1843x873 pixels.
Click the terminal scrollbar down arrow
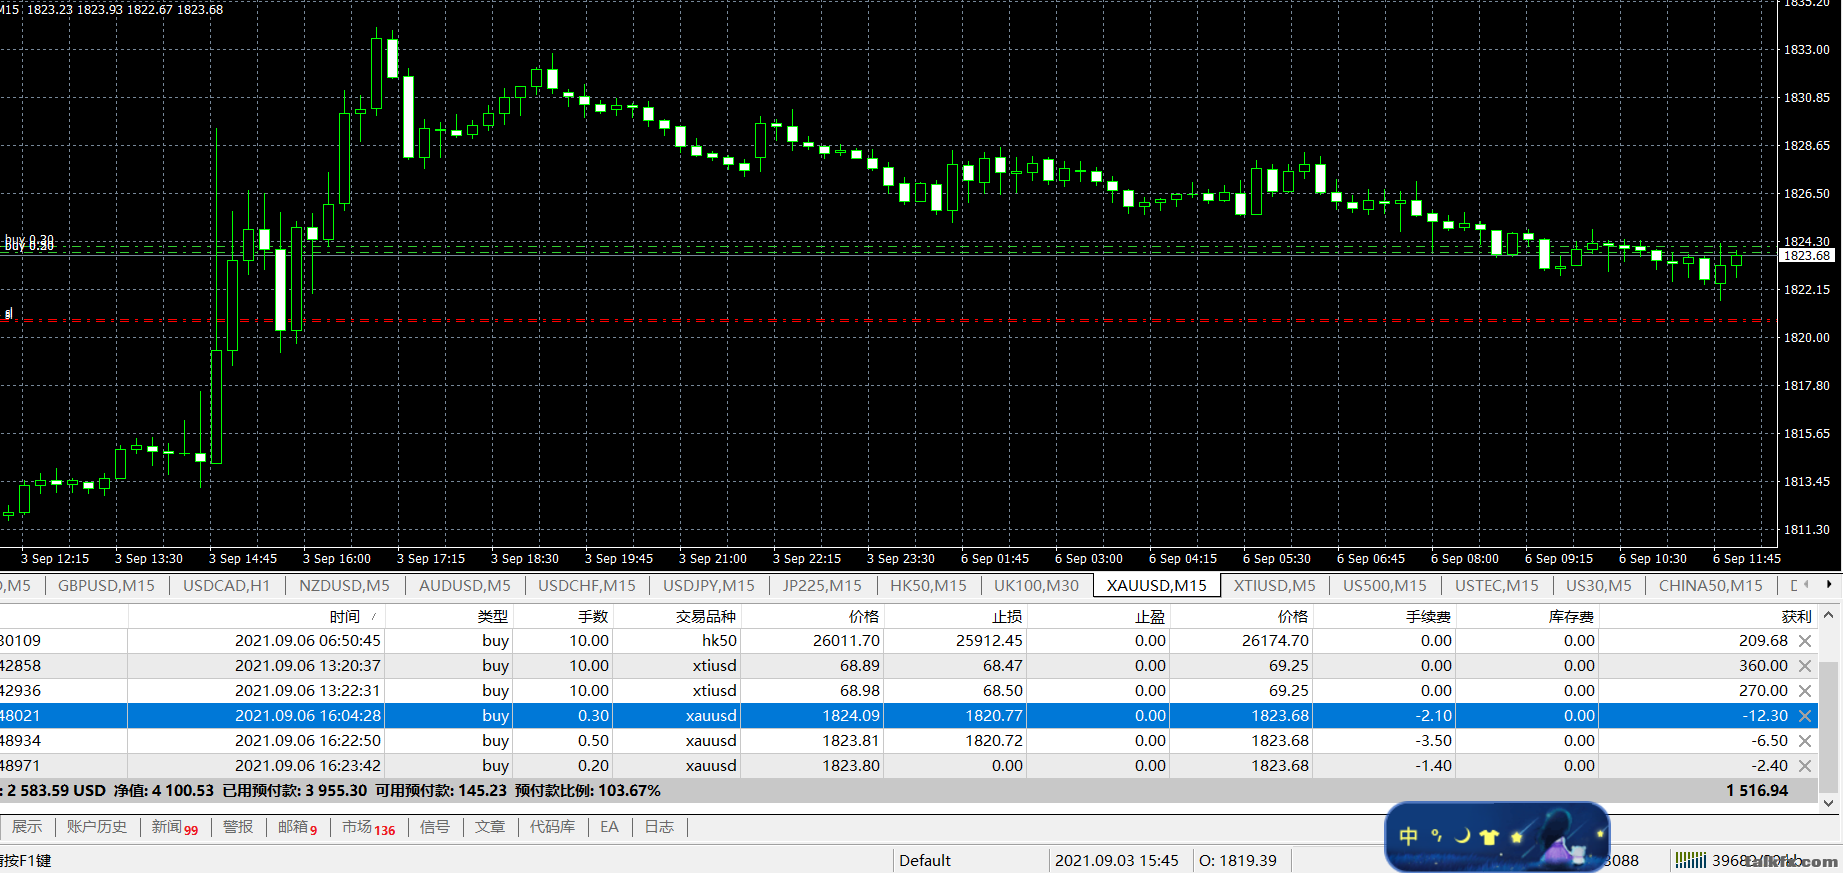point(1828,802)
